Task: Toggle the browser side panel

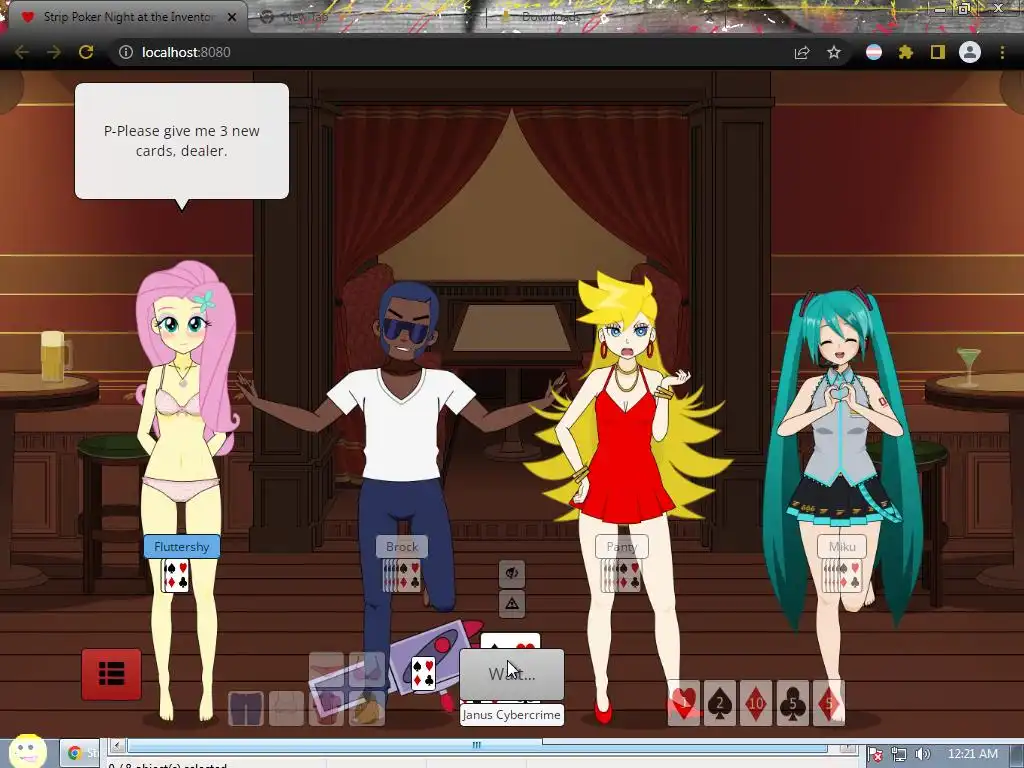Action: coord(938,52)
